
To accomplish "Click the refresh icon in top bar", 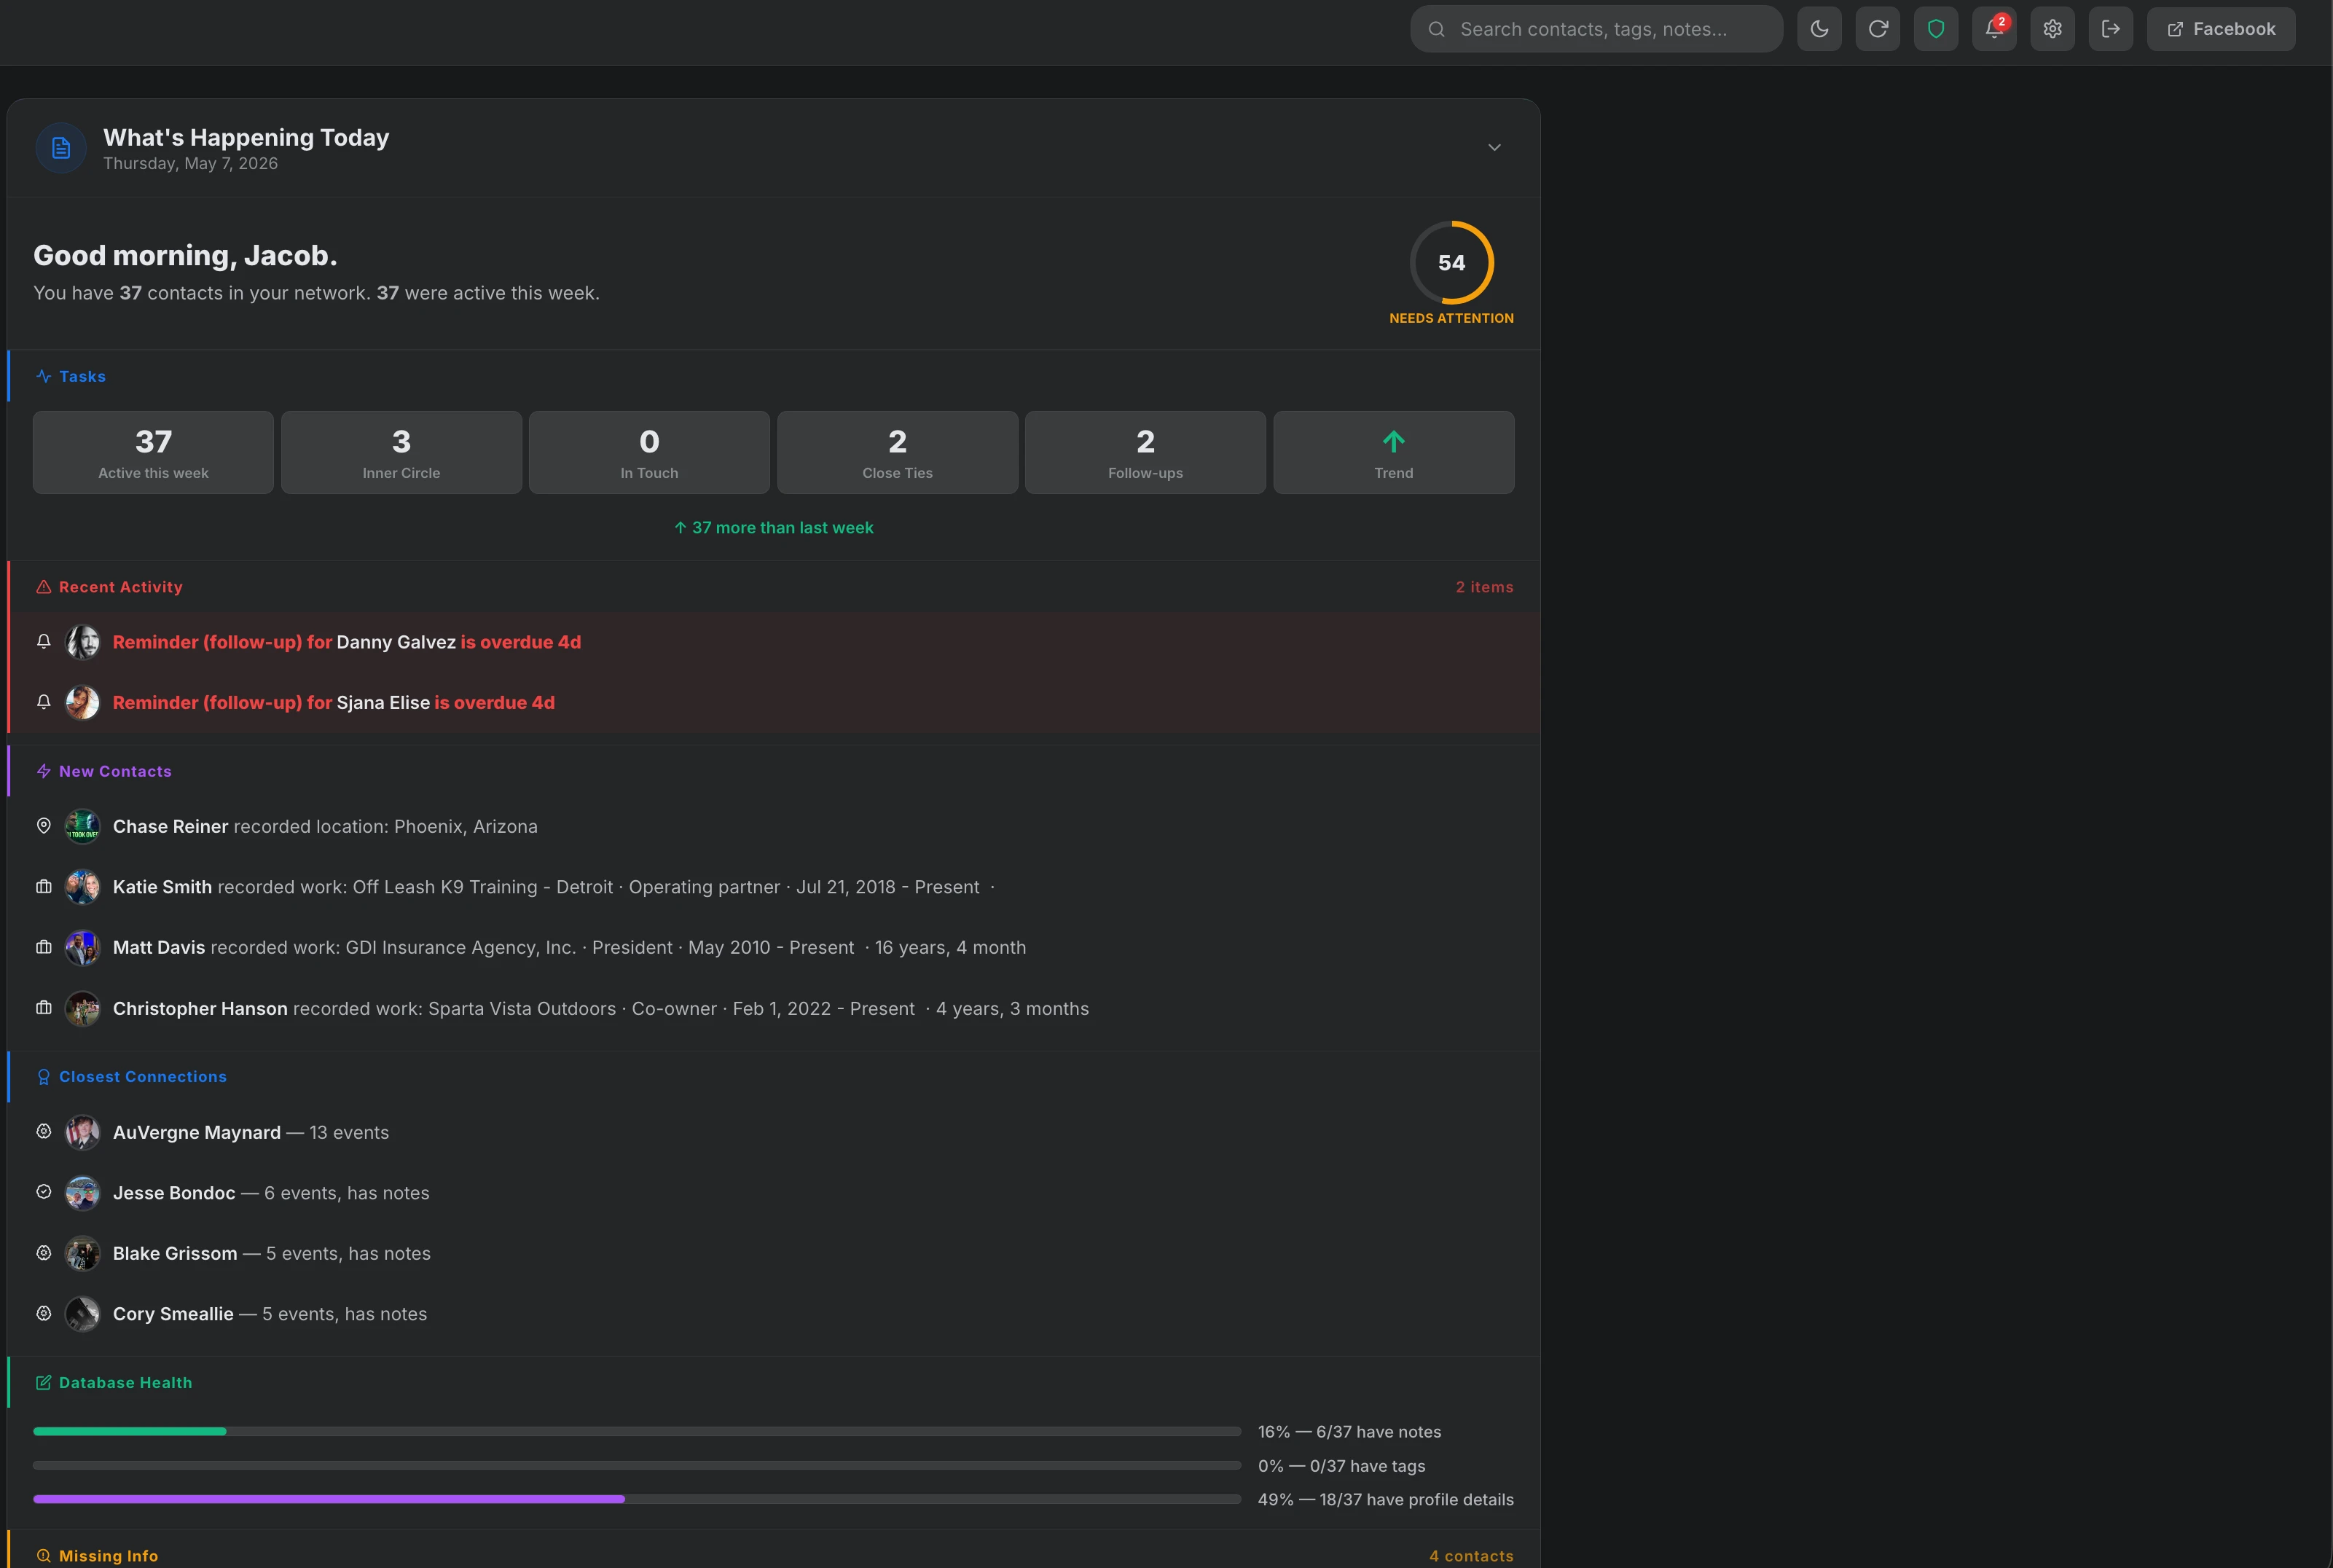I will point(1877,29).
